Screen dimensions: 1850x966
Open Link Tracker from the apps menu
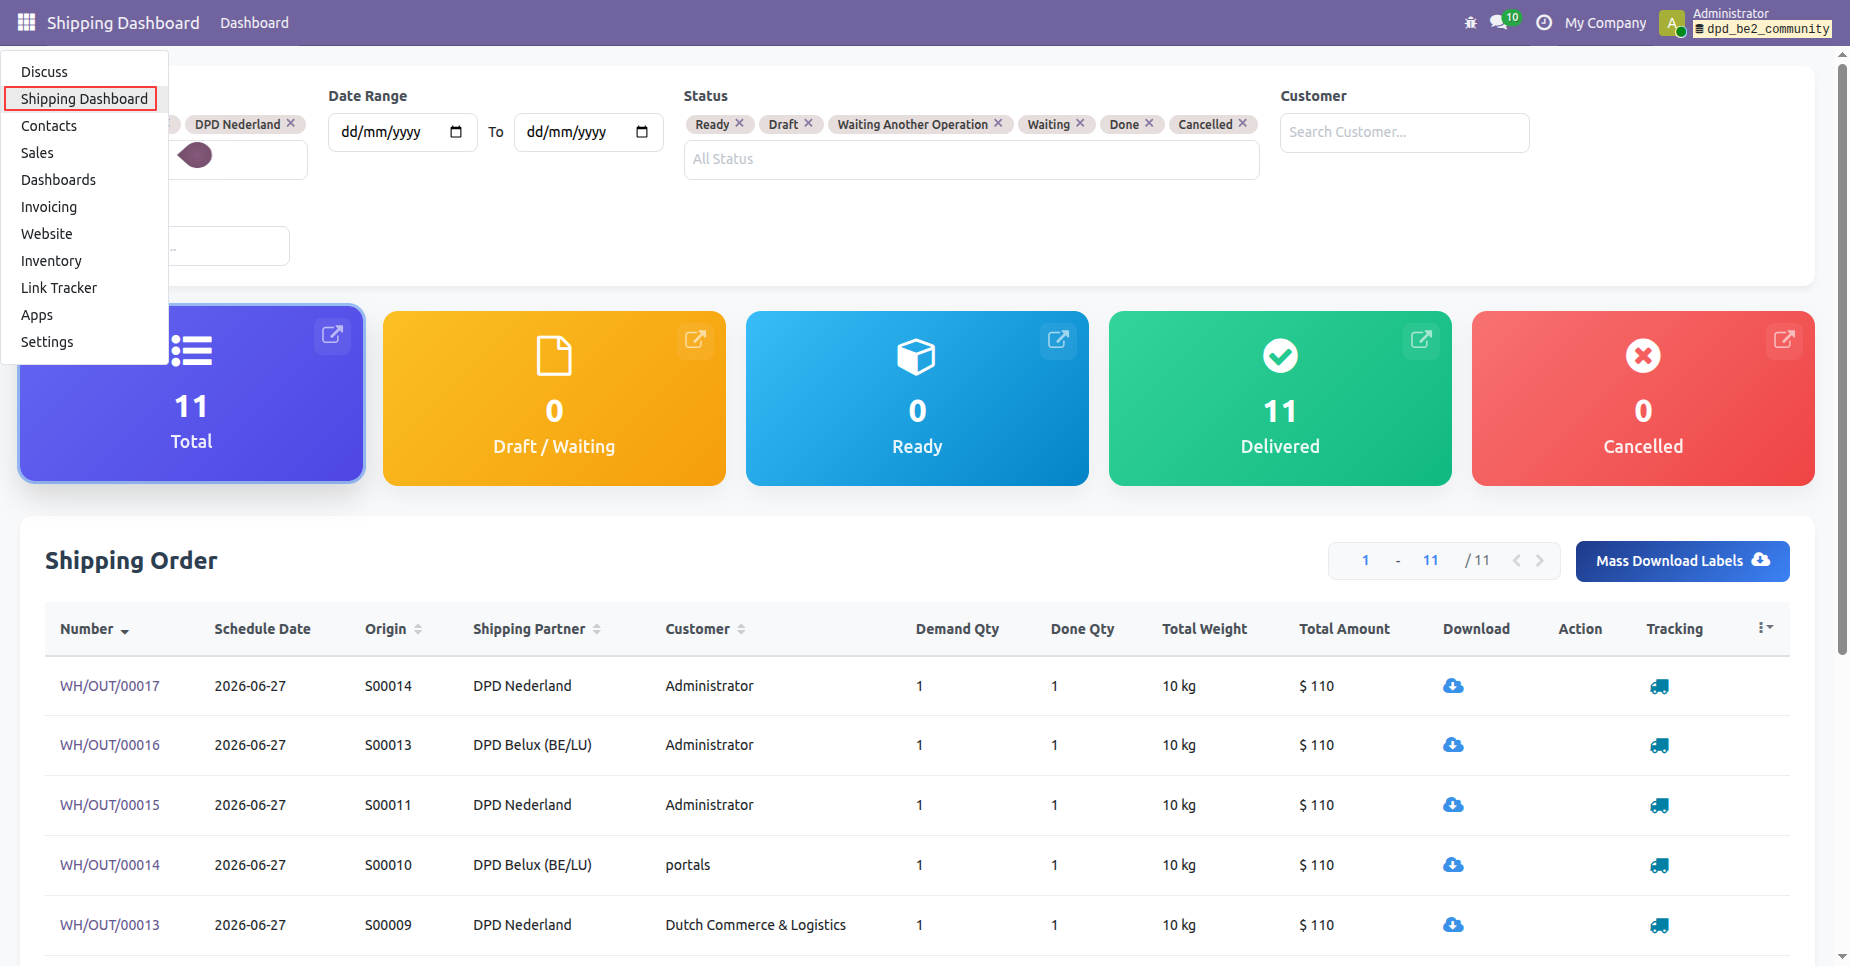[x=59, y=288]
